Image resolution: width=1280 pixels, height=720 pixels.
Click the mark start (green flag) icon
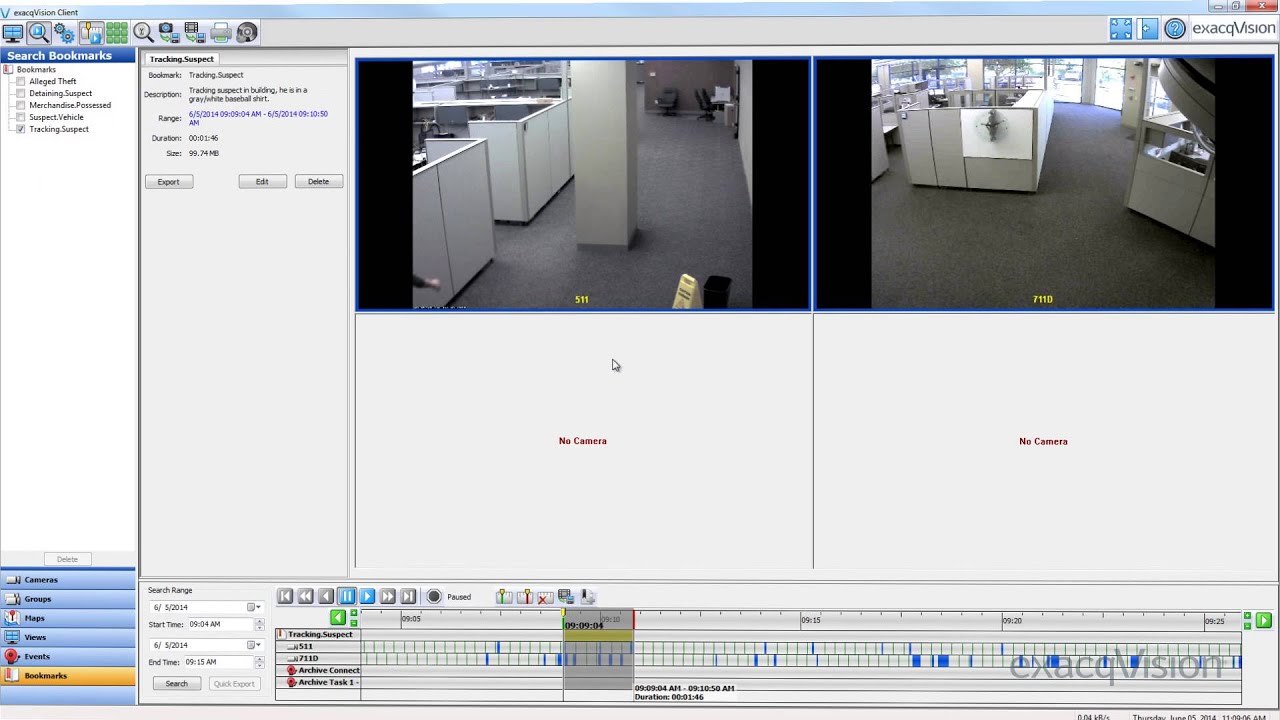coord(504,596)
